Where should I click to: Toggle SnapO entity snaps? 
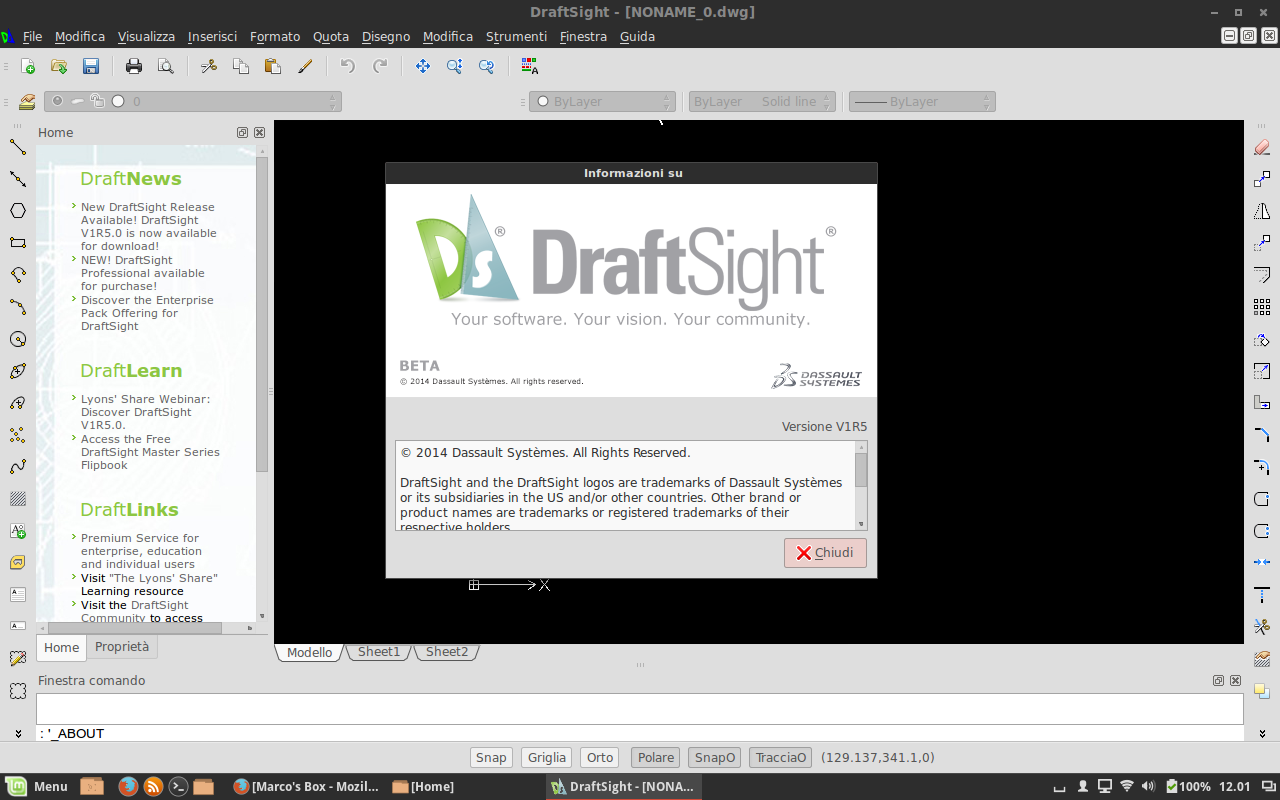(715, 758)
